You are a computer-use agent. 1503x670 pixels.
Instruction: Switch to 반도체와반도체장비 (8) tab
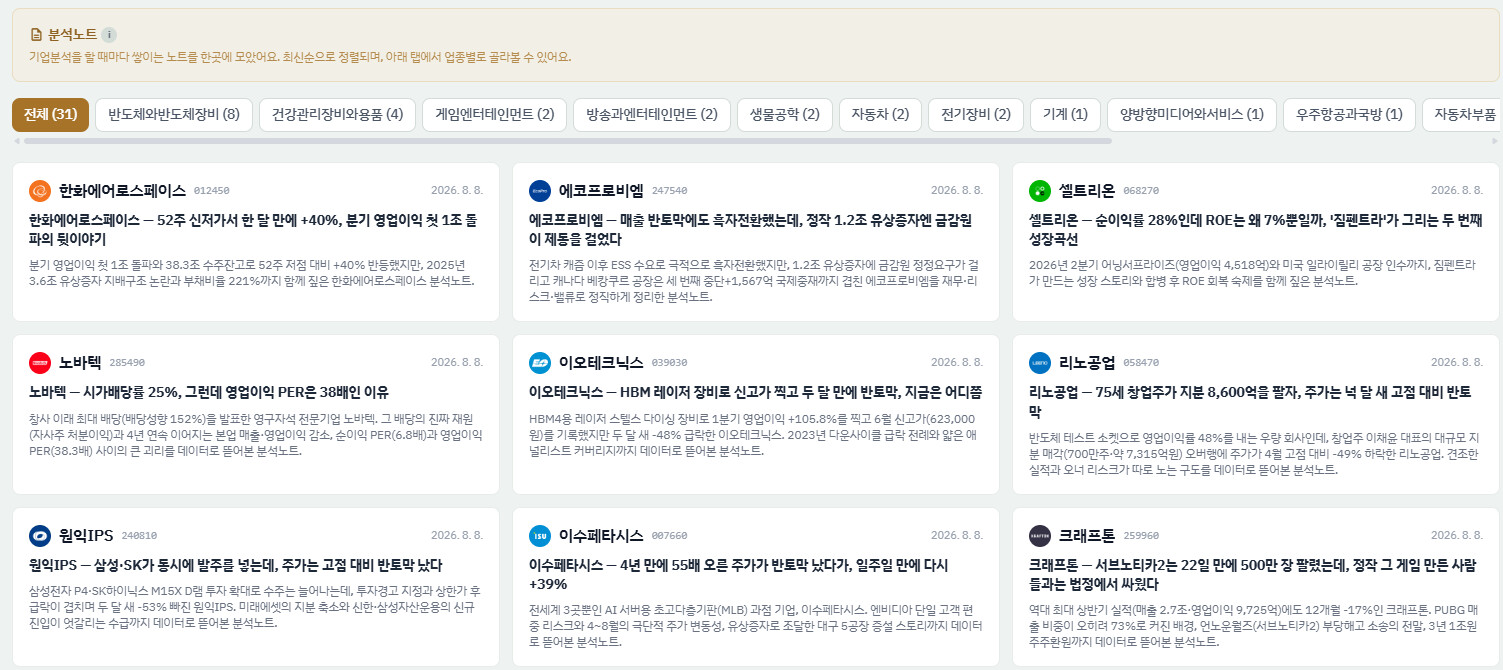[x=174, y=114]
